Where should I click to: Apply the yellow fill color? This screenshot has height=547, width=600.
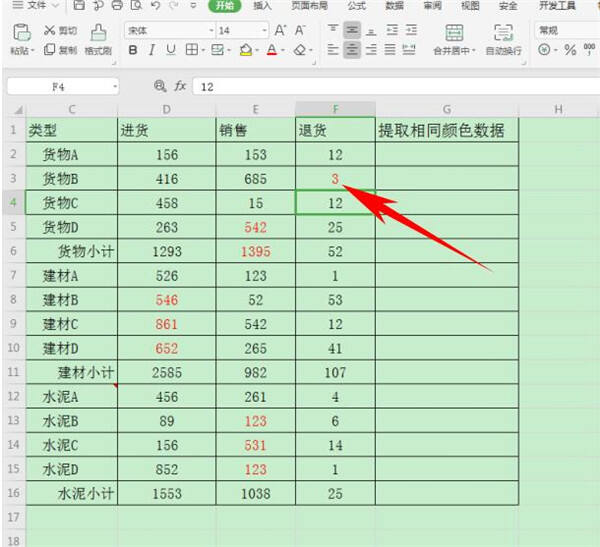[246, 50]
